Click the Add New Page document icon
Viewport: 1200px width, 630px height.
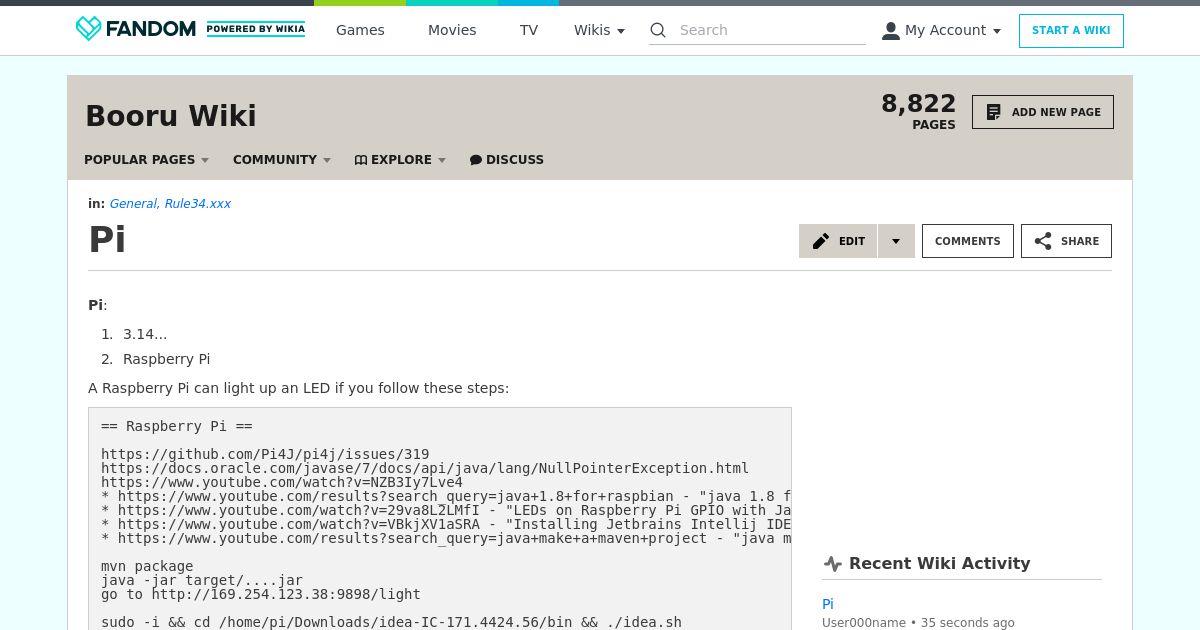[x=993, y=112]
